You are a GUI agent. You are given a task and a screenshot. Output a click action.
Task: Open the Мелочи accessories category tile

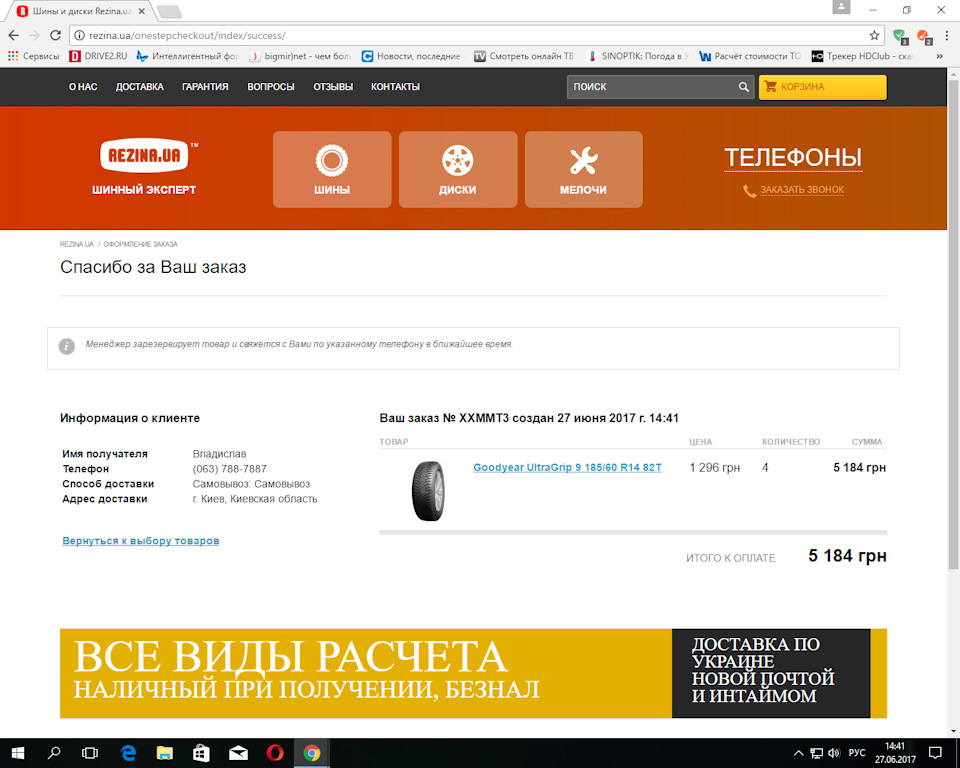[583, 169]
